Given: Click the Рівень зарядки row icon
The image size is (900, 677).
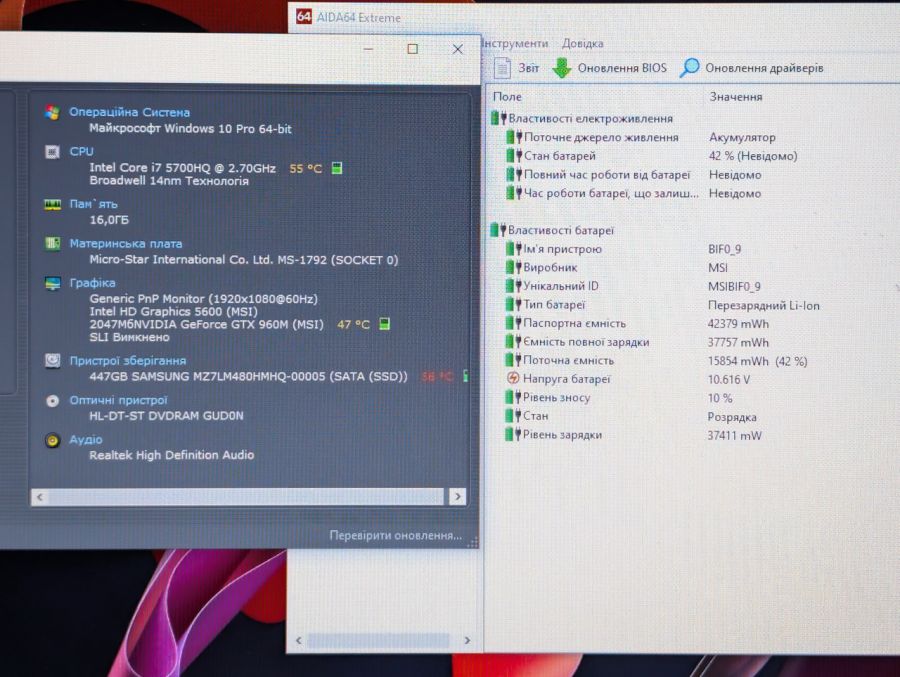Looking at the screenshot, I should [513, 435].
